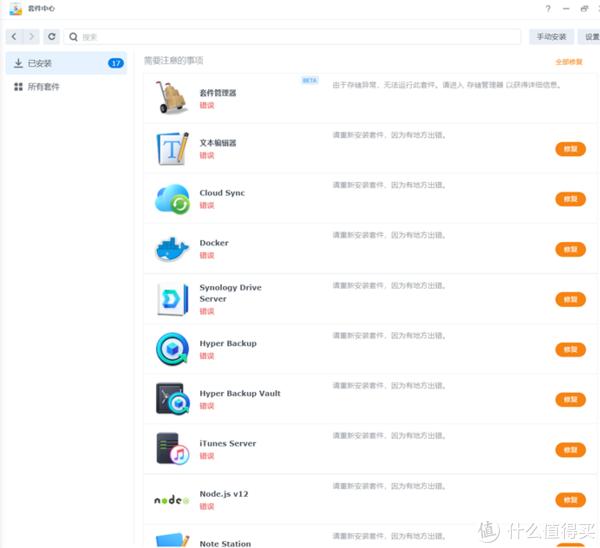
Task: Repair the Synology Drive Server package
Action: coord(571,299)
